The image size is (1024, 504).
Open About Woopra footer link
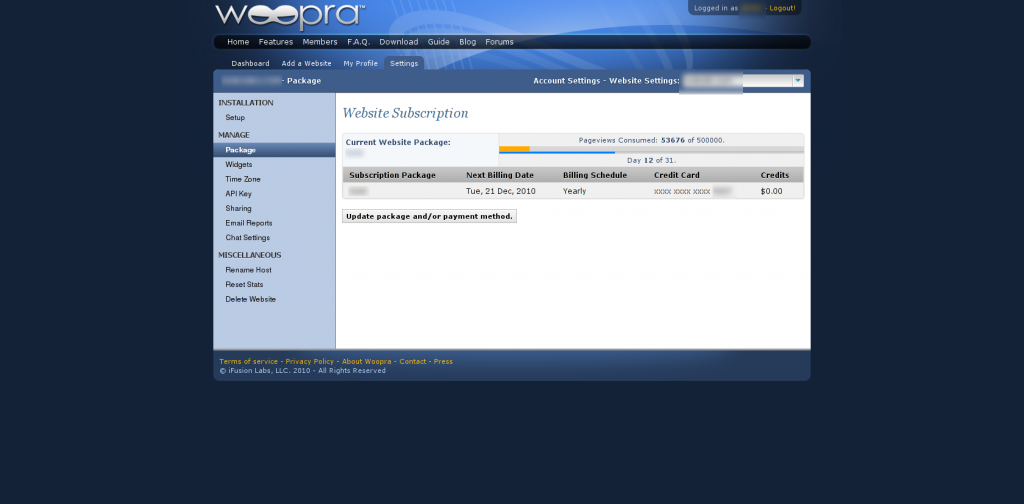(366, 362)
